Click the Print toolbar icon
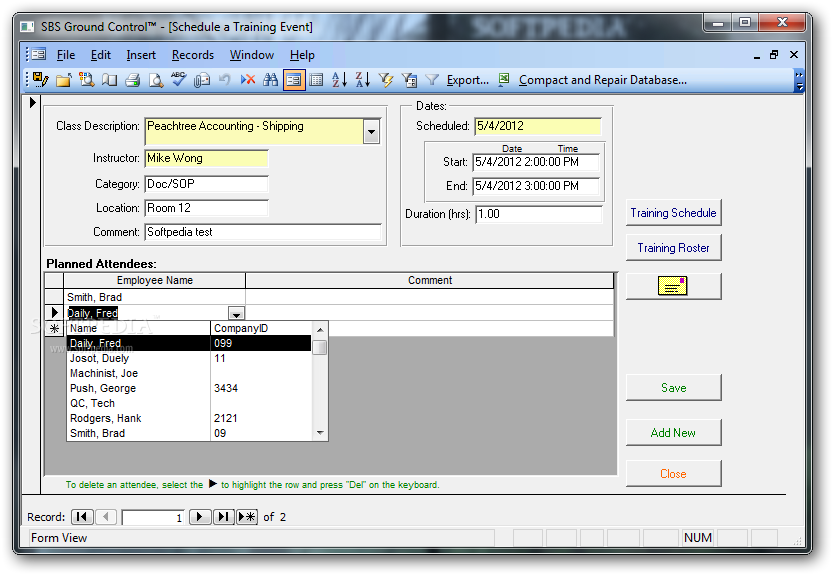This screenshot has width=833, height=575. [132, 80]
